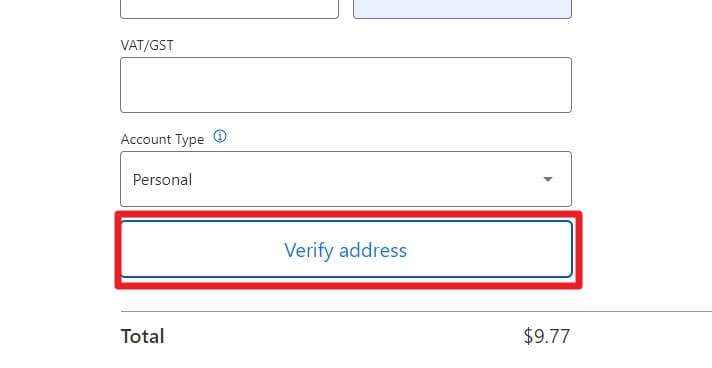This screenshot has height=368, width=712.
Task: Focus the VAT/GST input field
Action: pyautogui.click(x=346, y=85)
